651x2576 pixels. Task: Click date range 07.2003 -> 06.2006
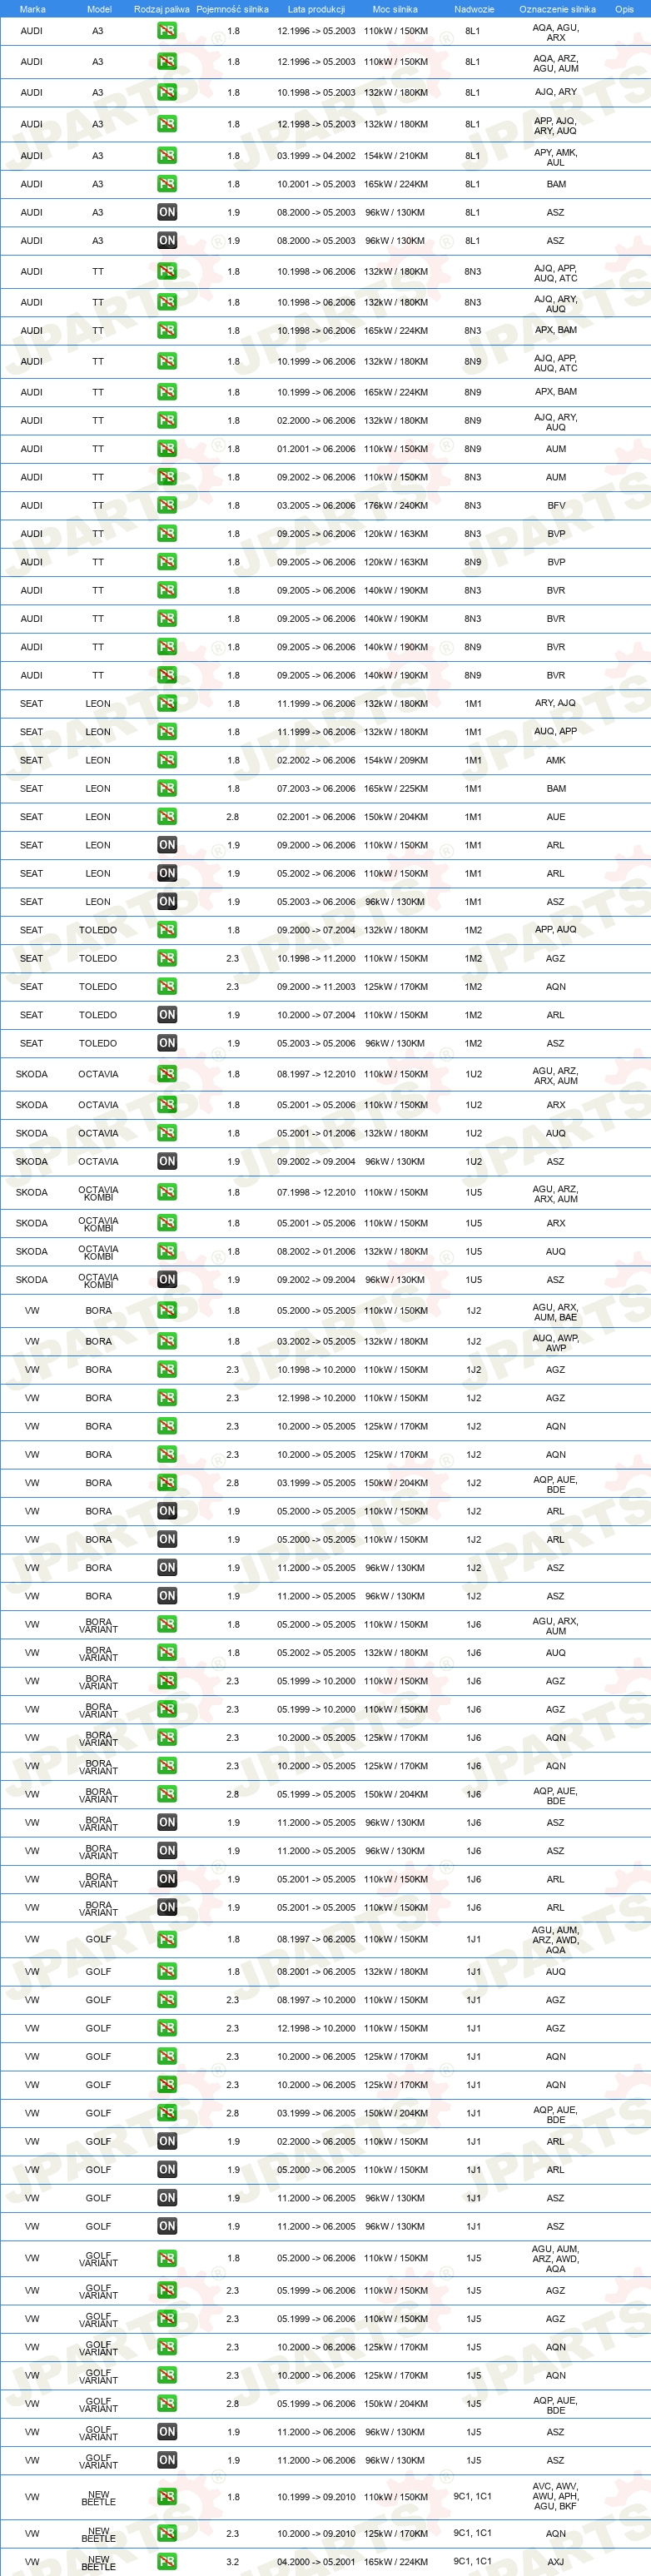[x=316, y=788]
